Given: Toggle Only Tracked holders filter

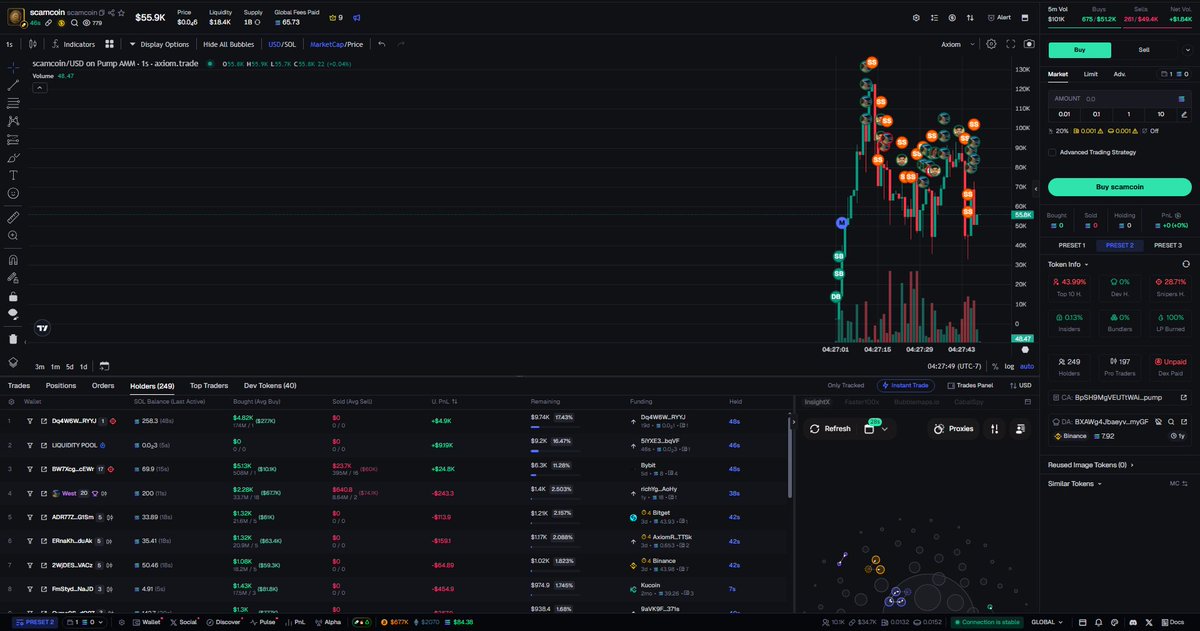Looking at the screenshot, I should tap(845, 385).
